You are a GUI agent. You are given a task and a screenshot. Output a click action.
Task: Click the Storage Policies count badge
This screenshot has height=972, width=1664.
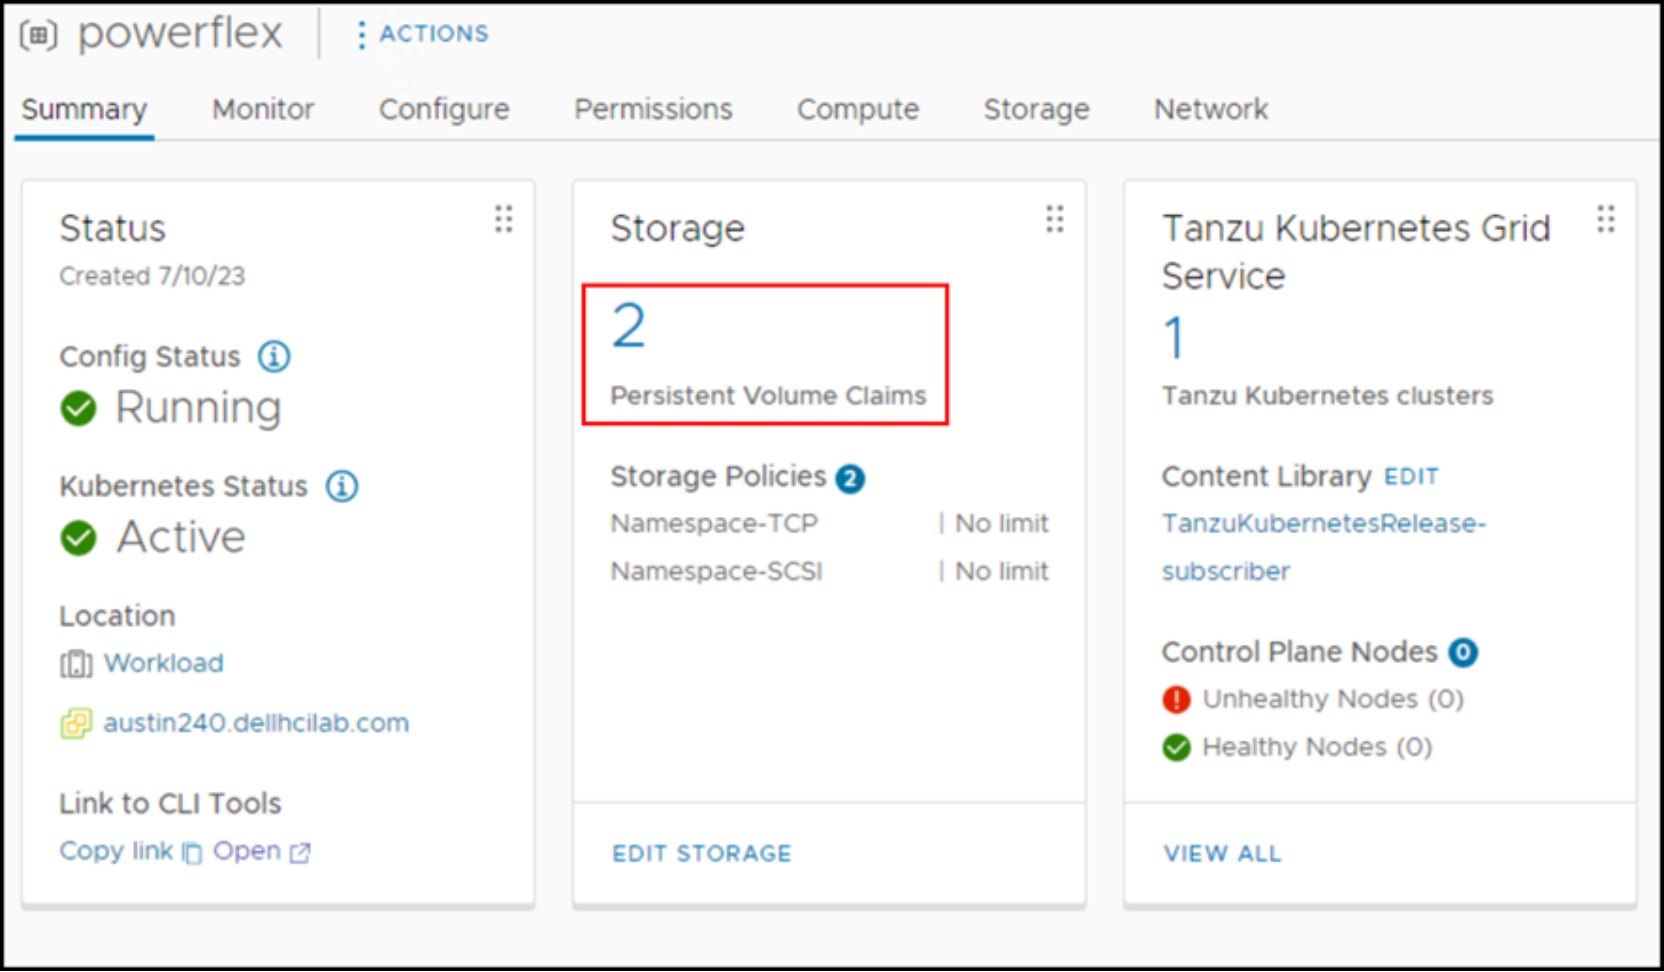pos(850,479)
